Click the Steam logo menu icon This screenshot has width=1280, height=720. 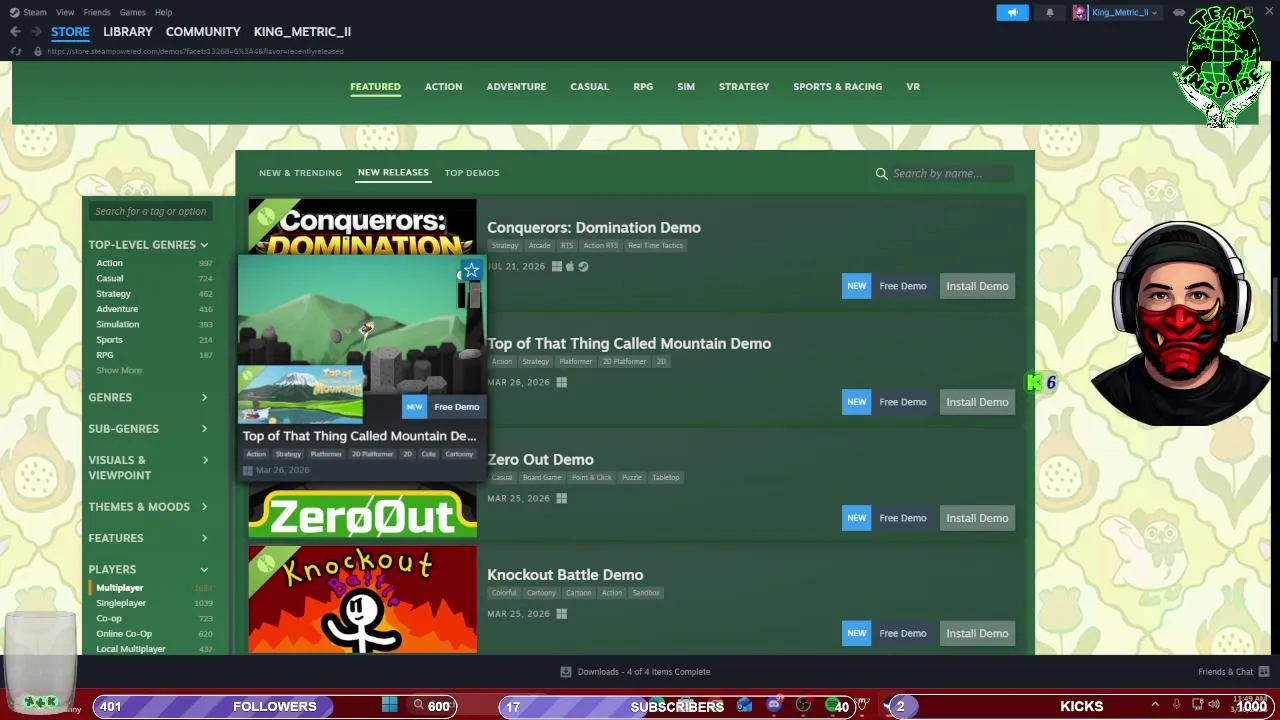(14, 12)
